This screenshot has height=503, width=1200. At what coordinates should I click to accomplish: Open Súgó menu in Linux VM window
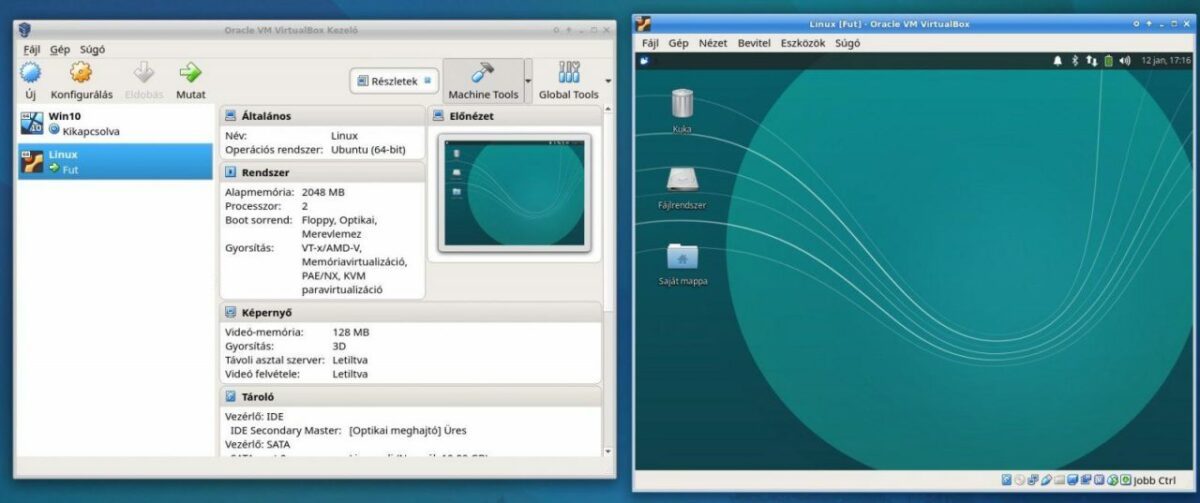tap(847, 43)
